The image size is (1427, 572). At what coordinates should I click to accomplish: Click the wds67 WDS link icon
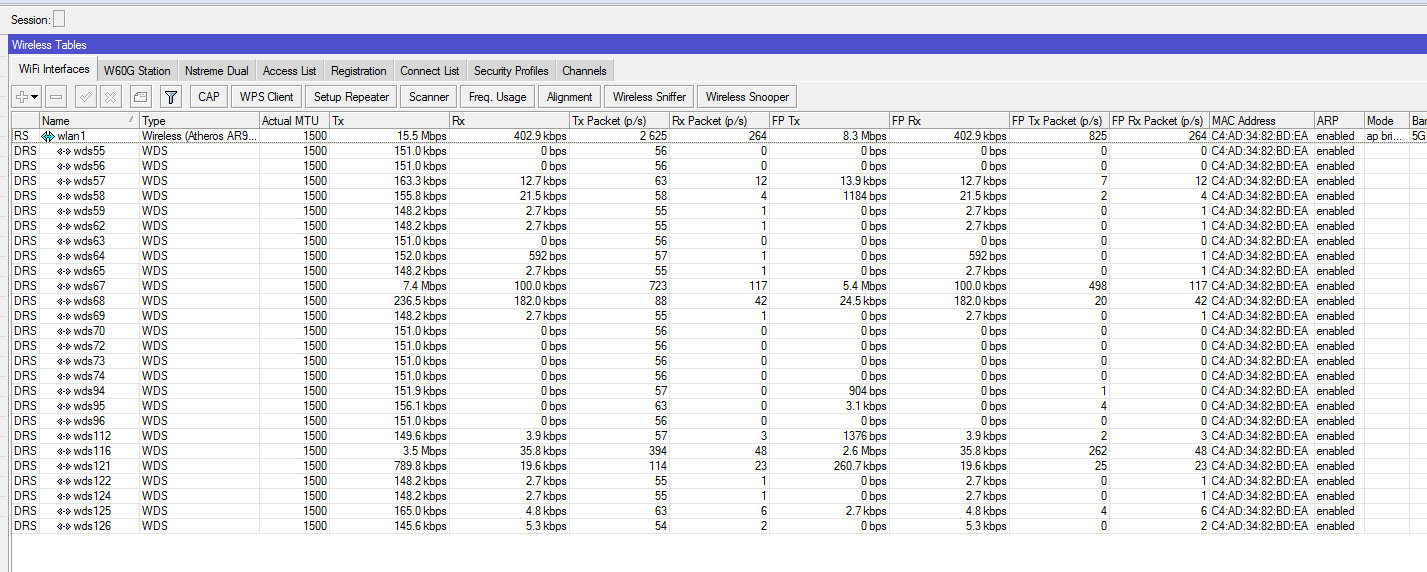click(64, 286)
